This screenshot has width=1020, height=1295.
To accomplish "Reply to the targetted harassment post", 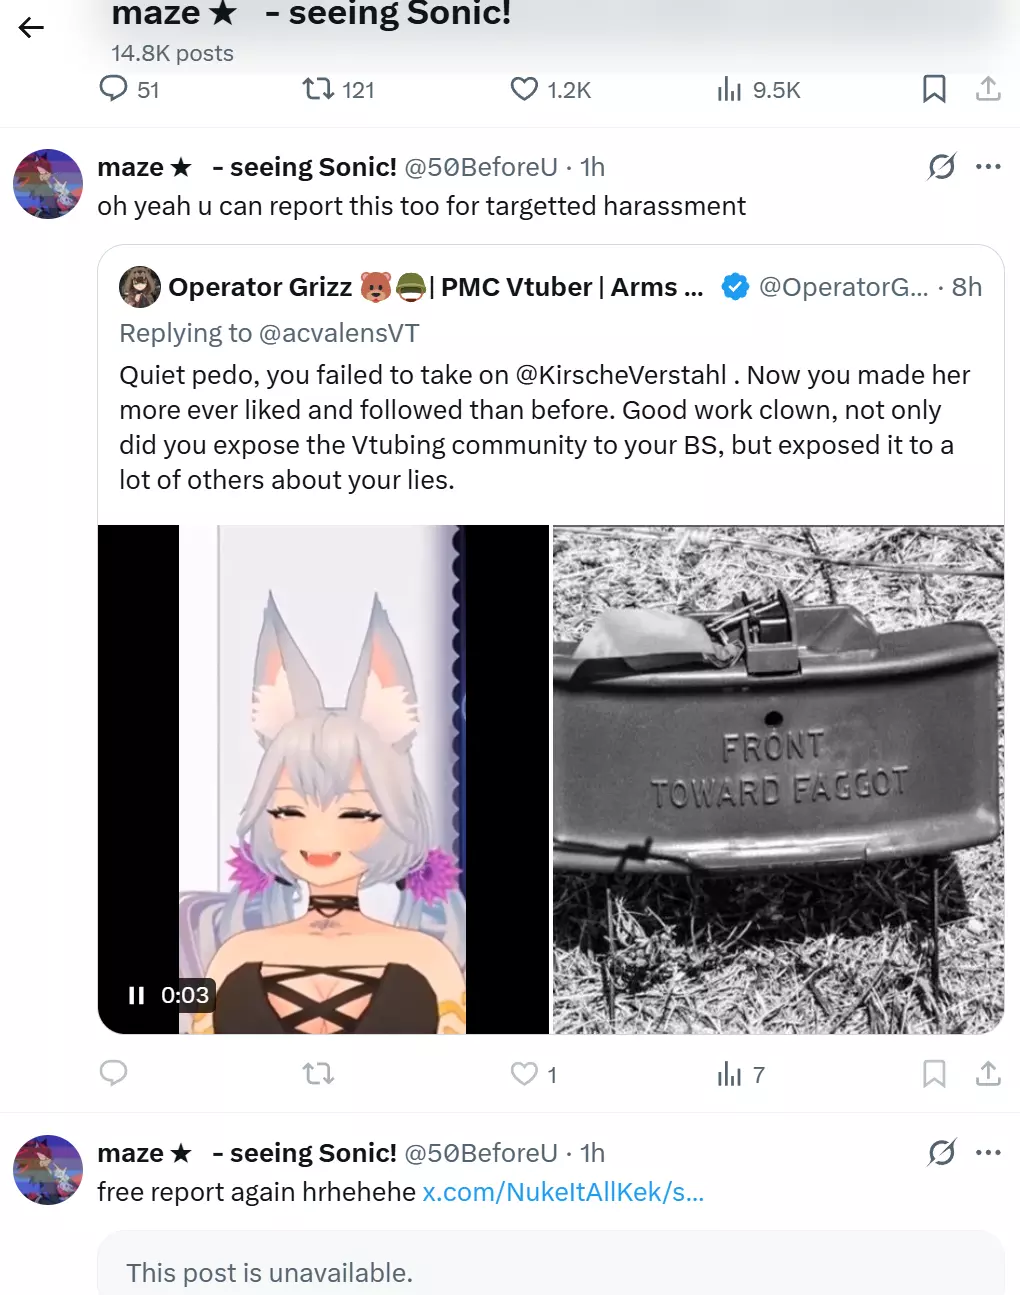I will coord(113,1074).
